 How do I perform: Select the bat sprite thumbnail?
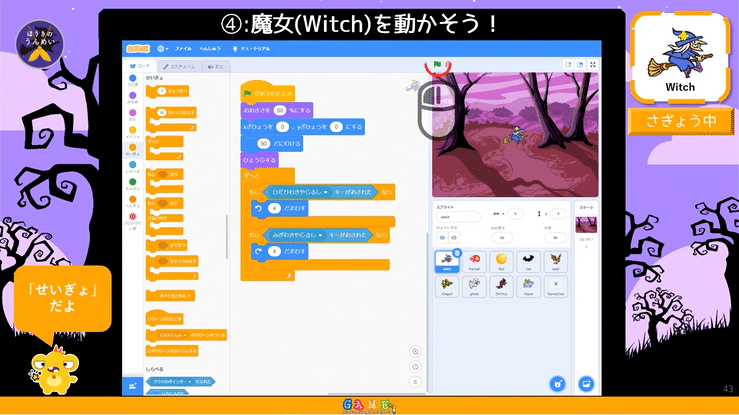click(528, 261)
